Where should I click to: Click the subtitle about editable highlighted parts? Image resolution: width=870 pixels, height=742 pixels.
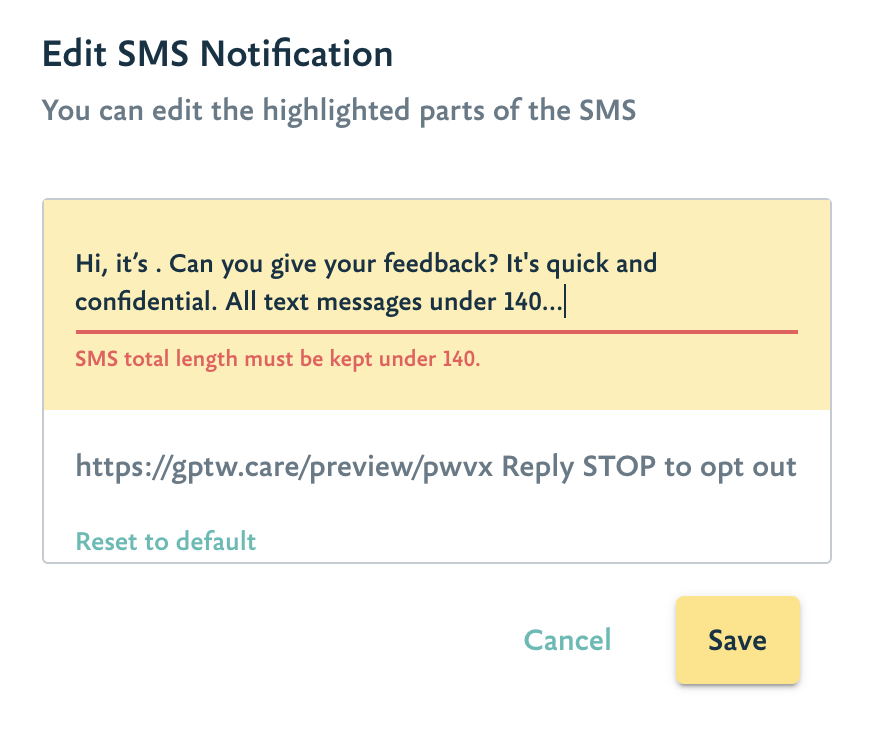[337, 110]
